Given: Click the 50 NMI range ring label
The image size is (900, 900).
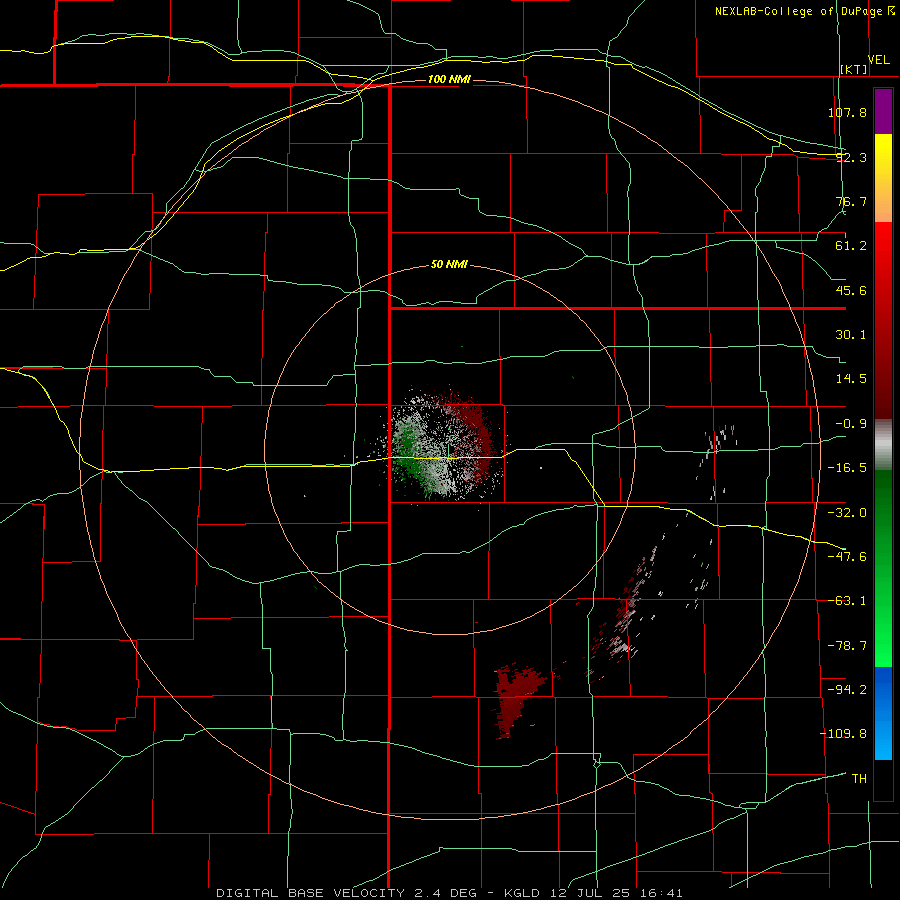Looking at the screenshot, I should (x=449, y=265).
